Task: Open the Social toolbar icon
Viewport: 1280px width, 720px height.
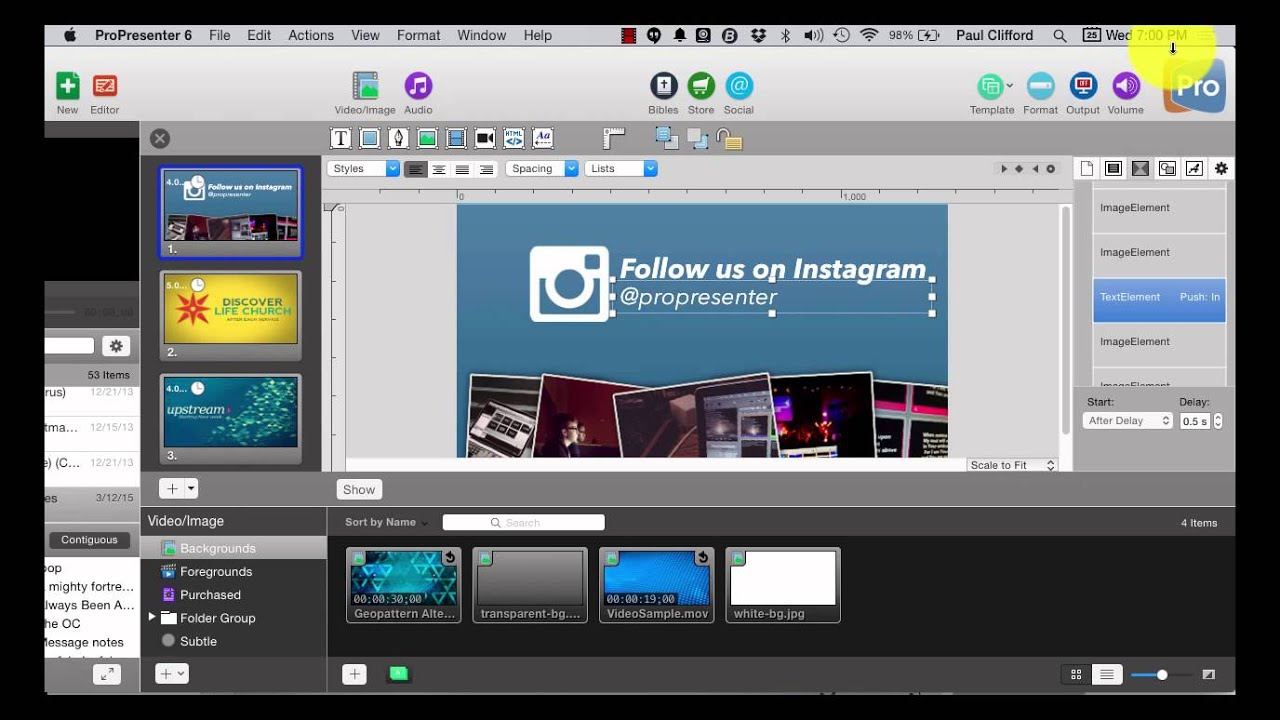Action: point(738,86)
